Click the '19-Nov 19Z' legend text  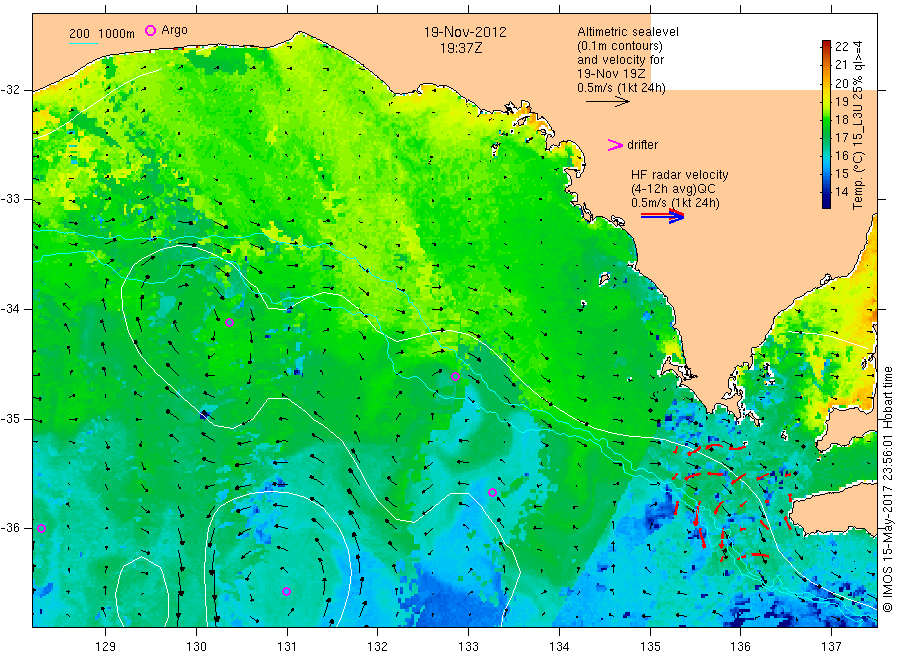click(611, 74)
